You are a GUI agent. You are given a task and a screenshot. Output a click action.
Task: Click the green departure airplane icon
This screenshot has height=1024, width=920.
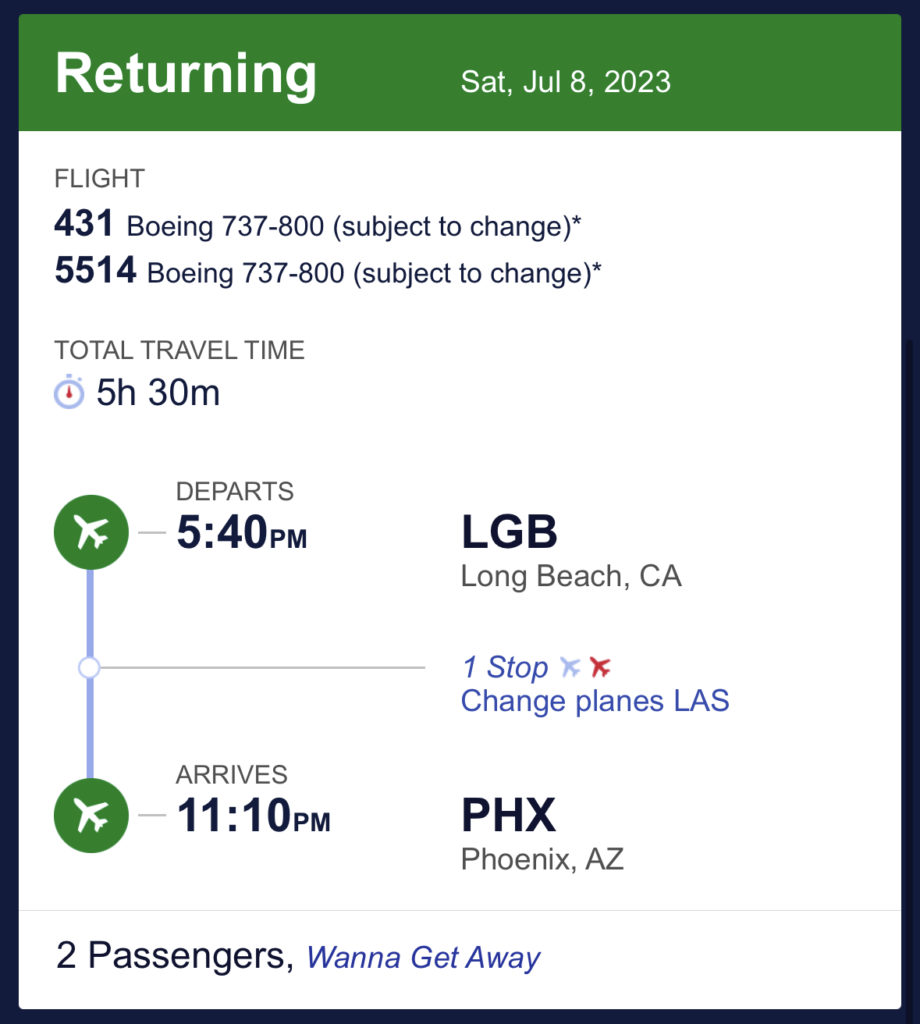91,532
